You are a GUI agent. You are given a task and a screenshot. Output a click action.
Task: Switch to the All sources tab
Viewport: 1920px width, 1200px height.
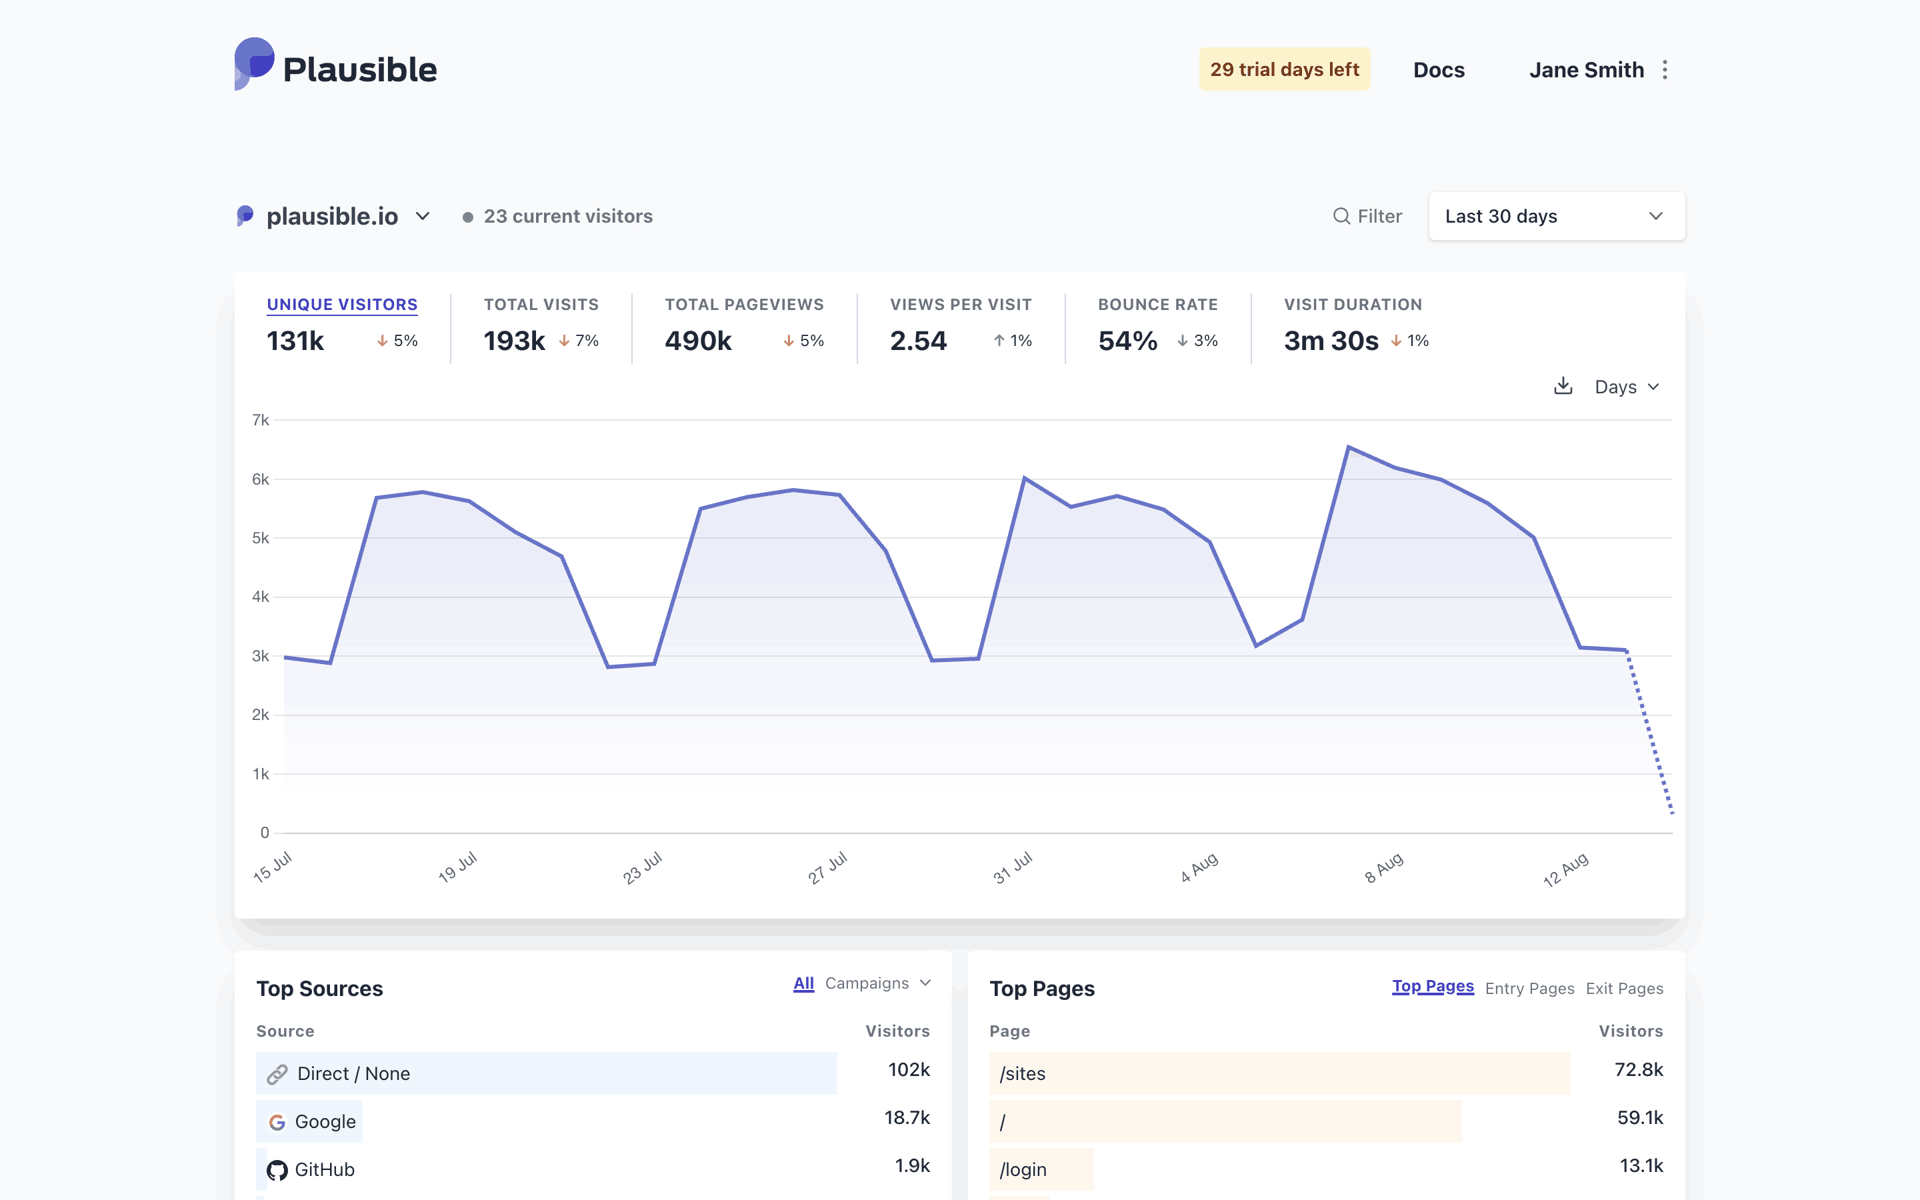pos(803,984)
